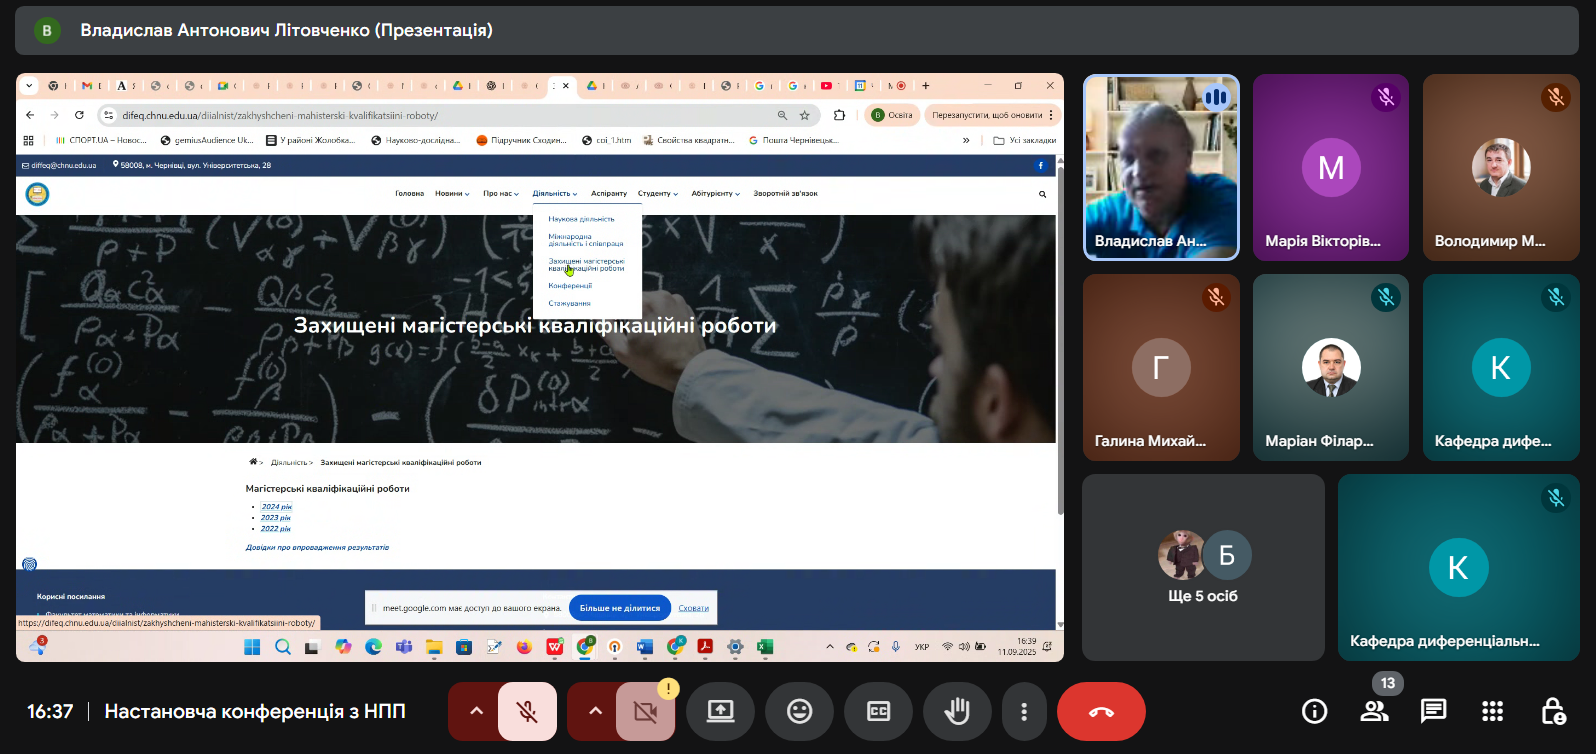Open the Ще 5 осіб overflow tile
Screen dimensions: 1596x754
point(1203,567)
